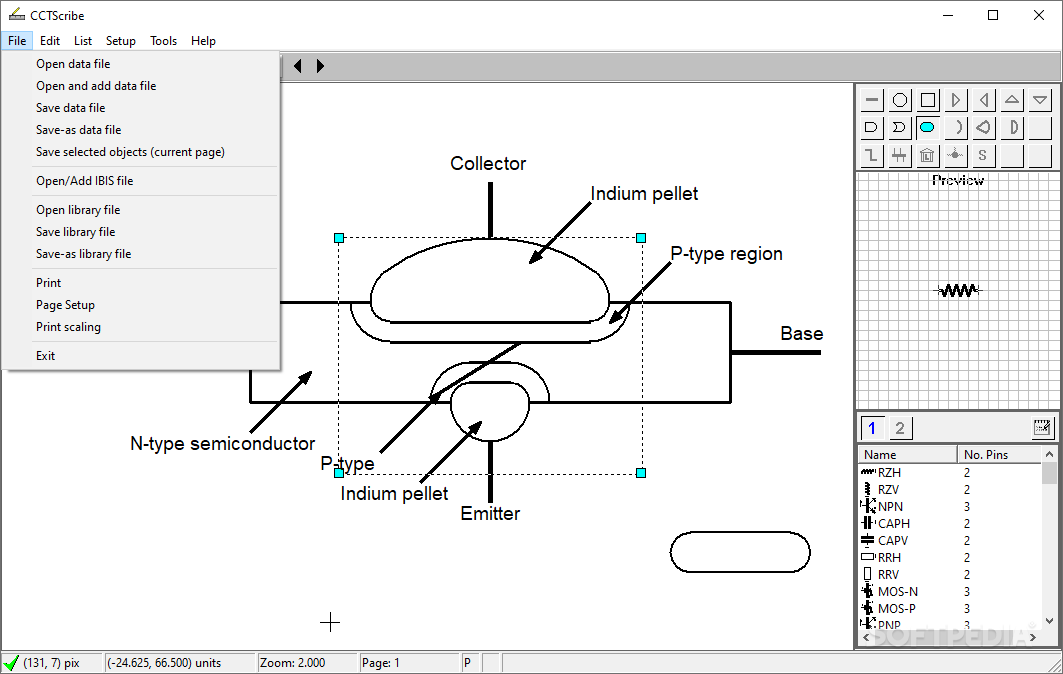Viewport: 1063px width, 674px height.
Task: Choose Print from File menu
Action: (141, 283)
